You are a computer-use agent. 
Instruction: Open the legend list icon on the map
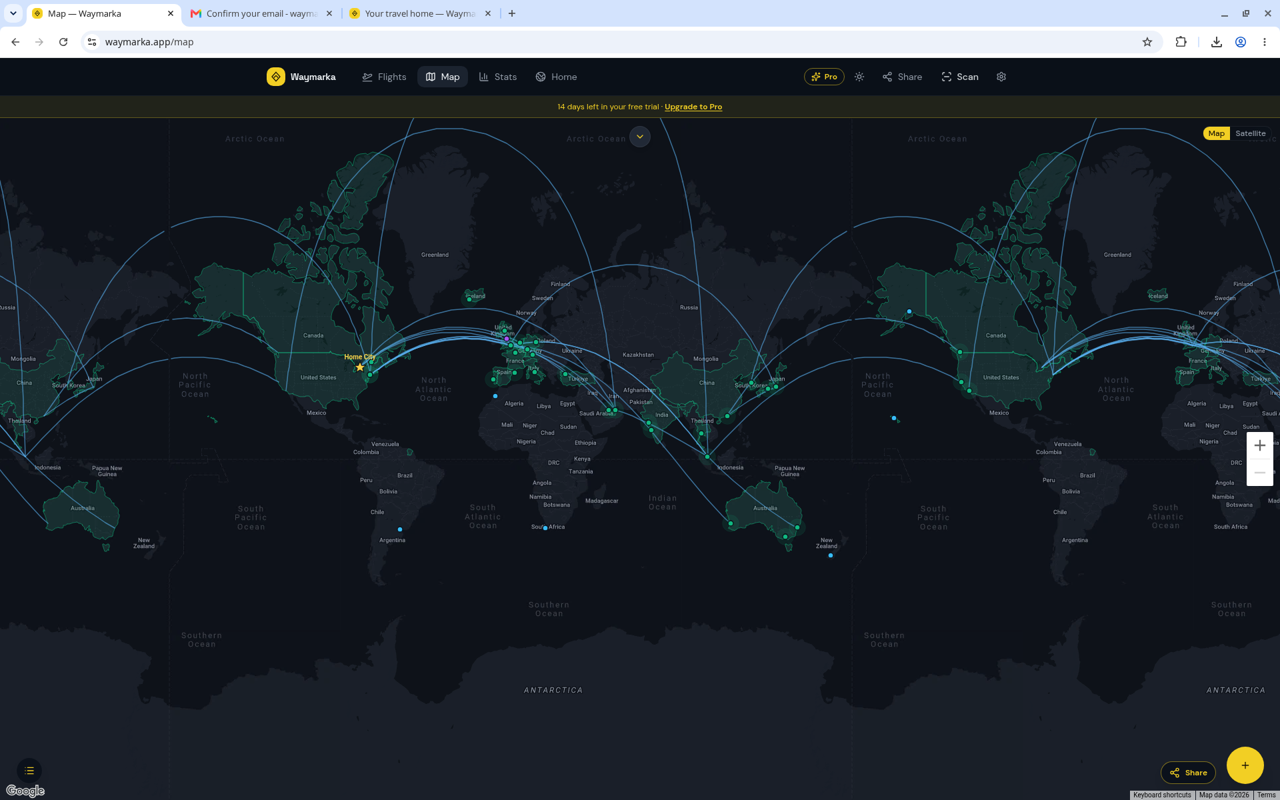[29, 771]
